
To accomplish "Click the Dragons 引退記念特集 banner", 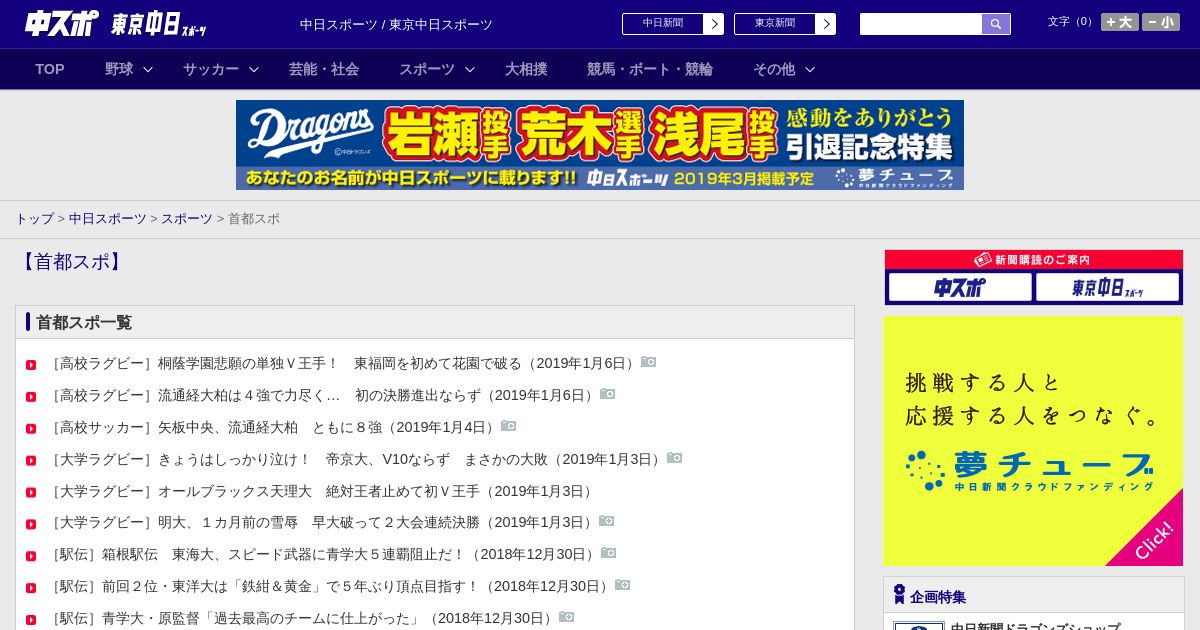I will 600,145.
